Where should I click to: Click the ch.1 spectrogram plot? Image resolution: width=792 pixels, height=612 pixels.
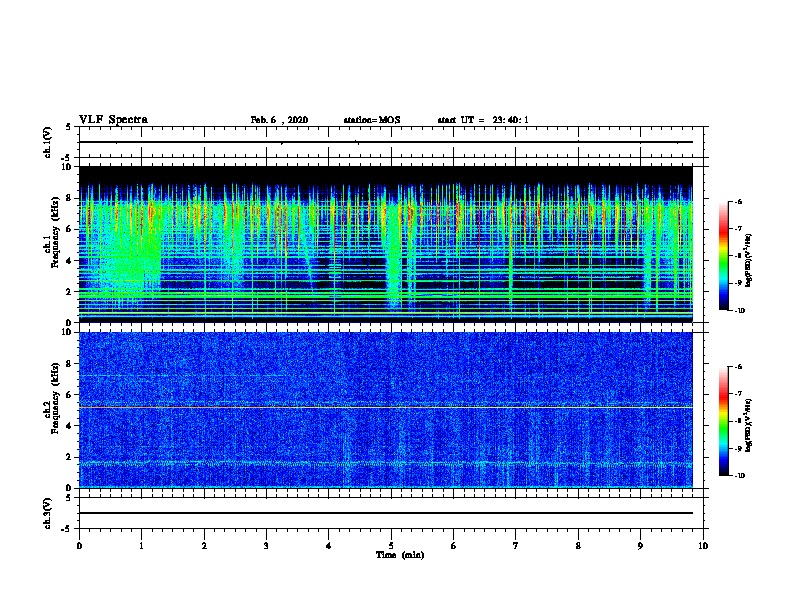click(386, 244)
